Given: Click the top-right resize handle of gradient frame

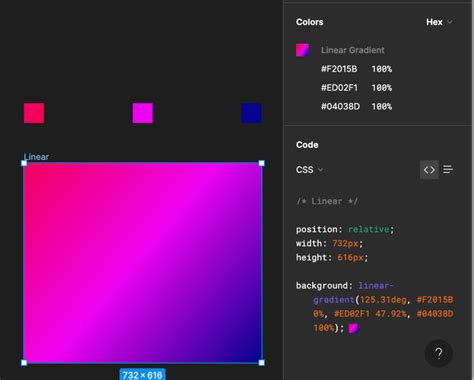Looking at the screenshot, I should pos(262,163).
